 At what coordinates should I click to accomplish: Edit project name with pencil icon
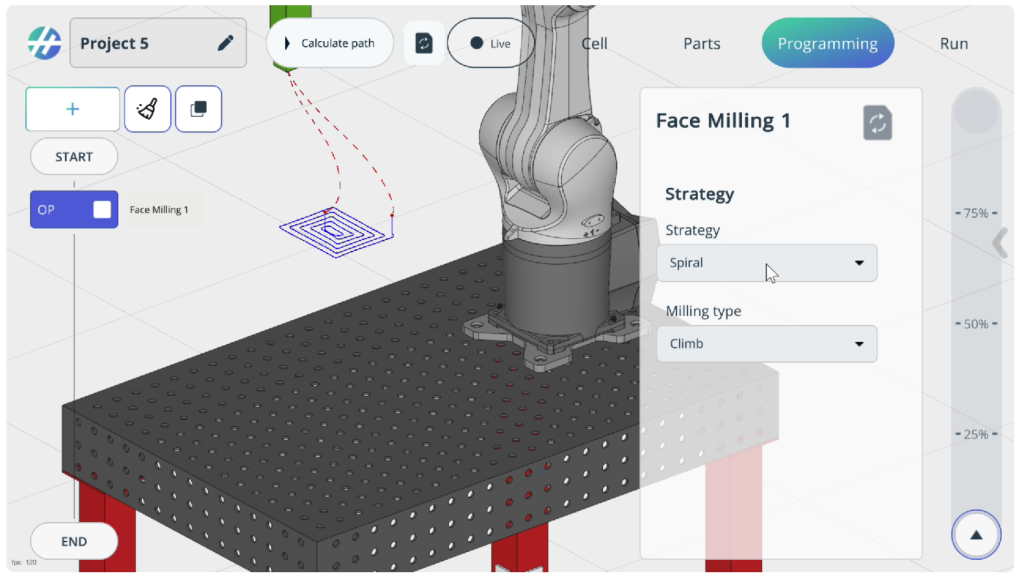coord(225,43)
